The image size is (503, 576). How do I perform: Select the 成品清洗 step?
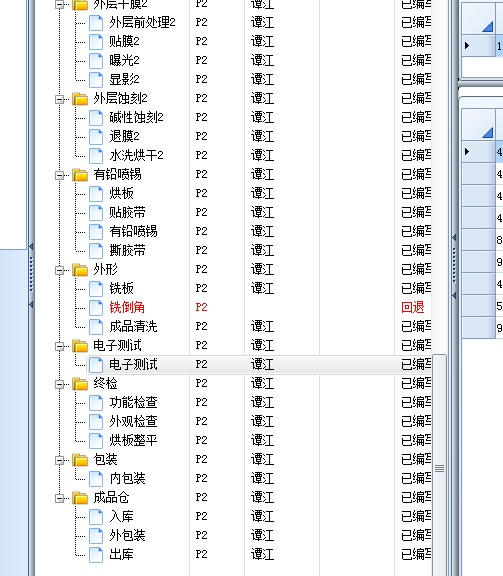(133, 326)
